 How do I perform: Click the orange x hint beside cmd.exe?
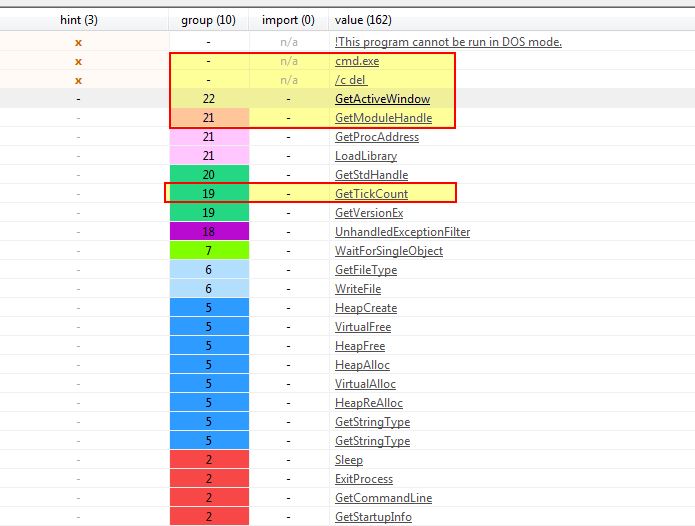pos(78,62)
